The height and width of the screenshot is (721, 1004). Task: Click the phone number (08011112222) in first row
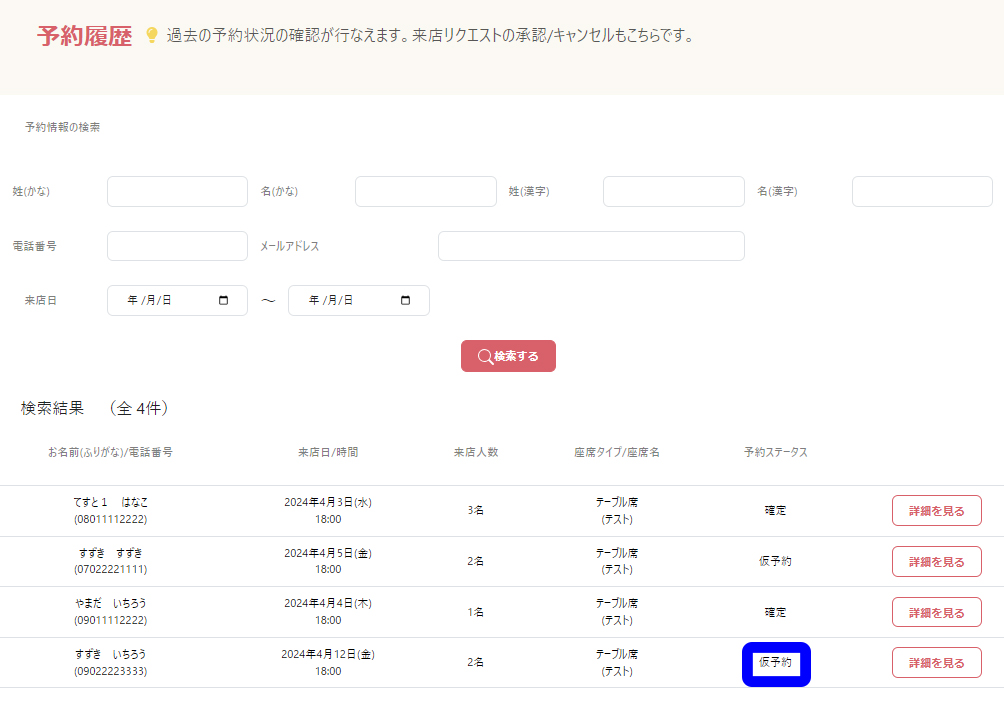(x=110, y=519)
